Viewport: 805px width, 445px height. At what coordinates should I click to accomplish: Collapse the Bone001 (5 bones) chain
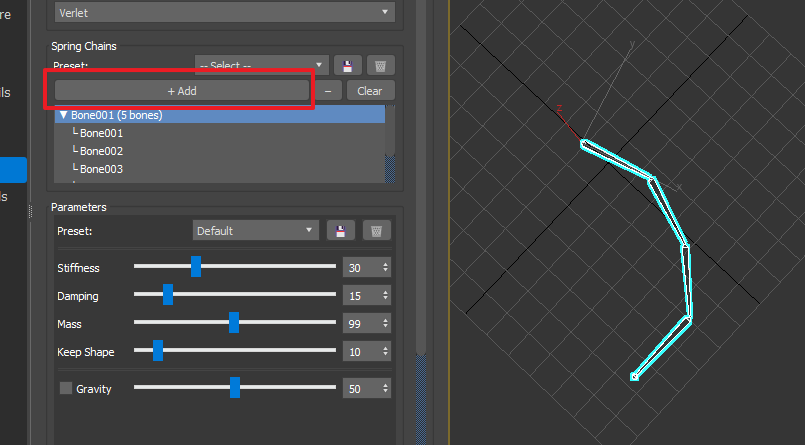coord(63,115)
